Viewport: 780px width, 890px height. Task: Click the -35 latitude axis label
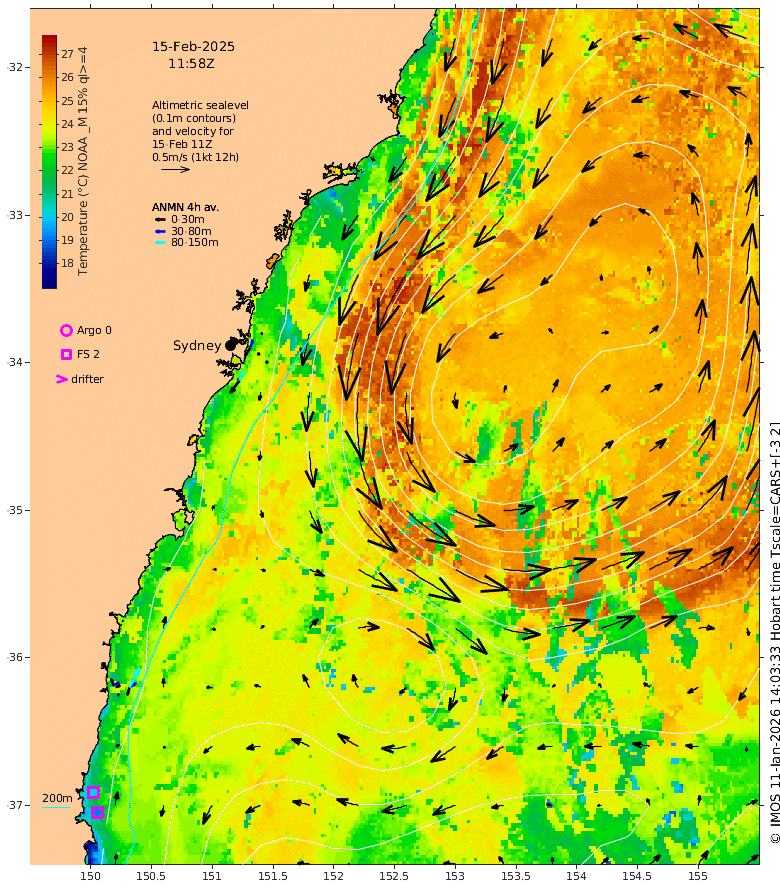click(15, 510)
